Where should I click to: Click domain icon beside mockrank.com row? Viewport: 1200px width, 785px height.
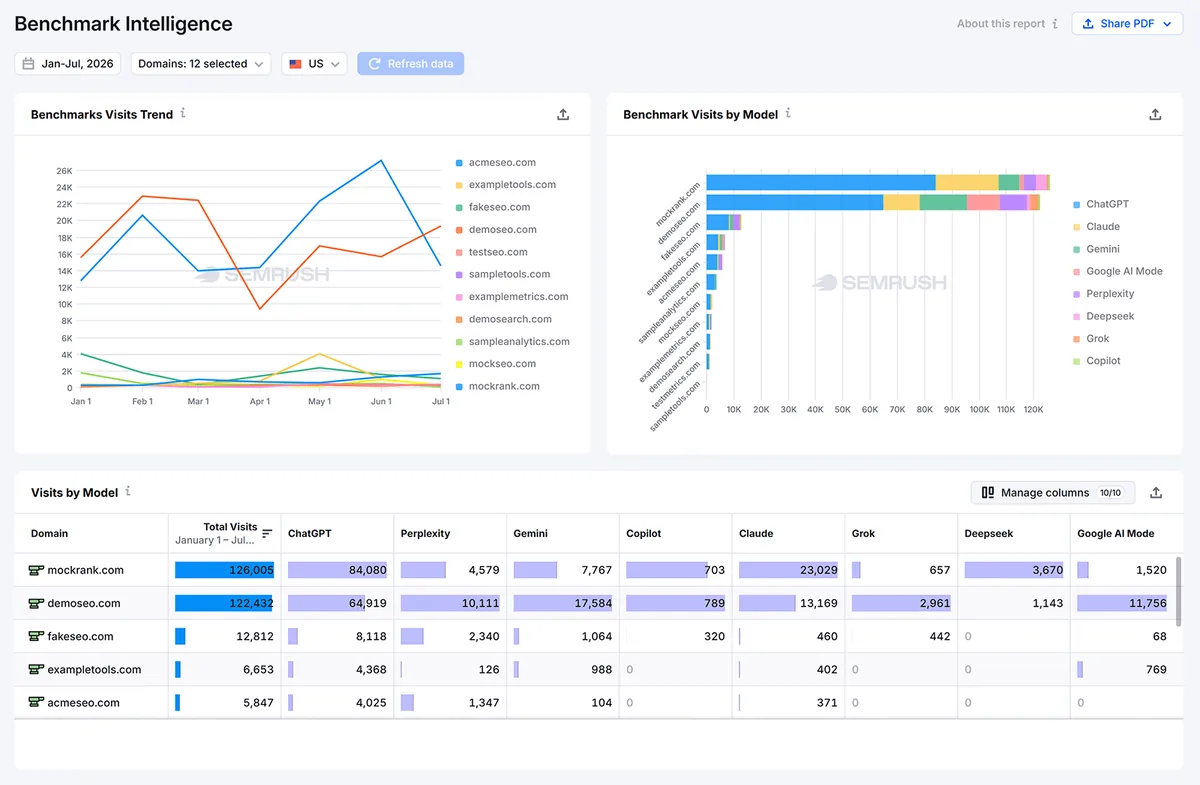[36, 570]
